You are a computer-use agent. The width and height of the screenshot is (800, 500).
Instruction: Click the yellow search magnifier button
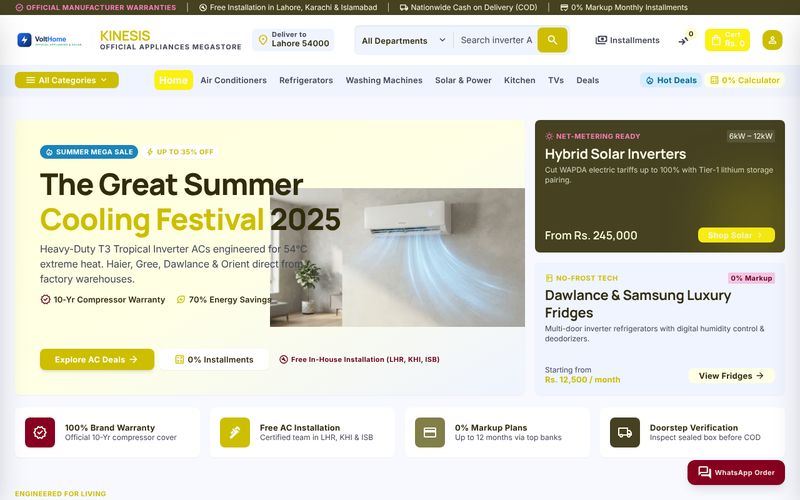(x=552, y=40)
